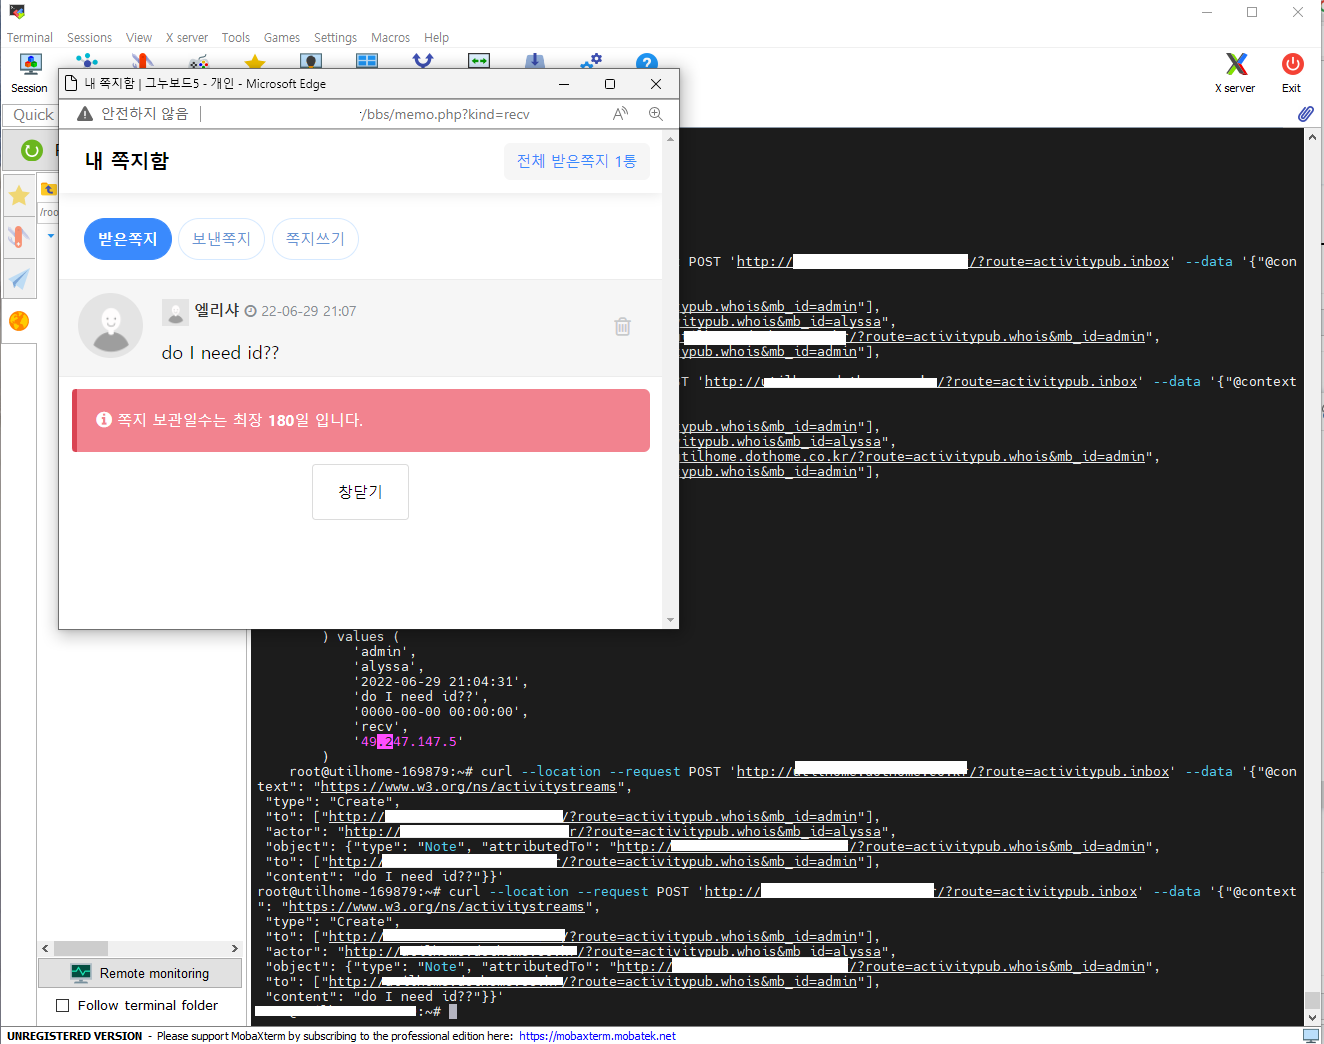Image resolution: width=1324 pixels, height=1044 pixels.
Task: Enable Follow terminal folder checkbox
Action: click(63, 1006)
